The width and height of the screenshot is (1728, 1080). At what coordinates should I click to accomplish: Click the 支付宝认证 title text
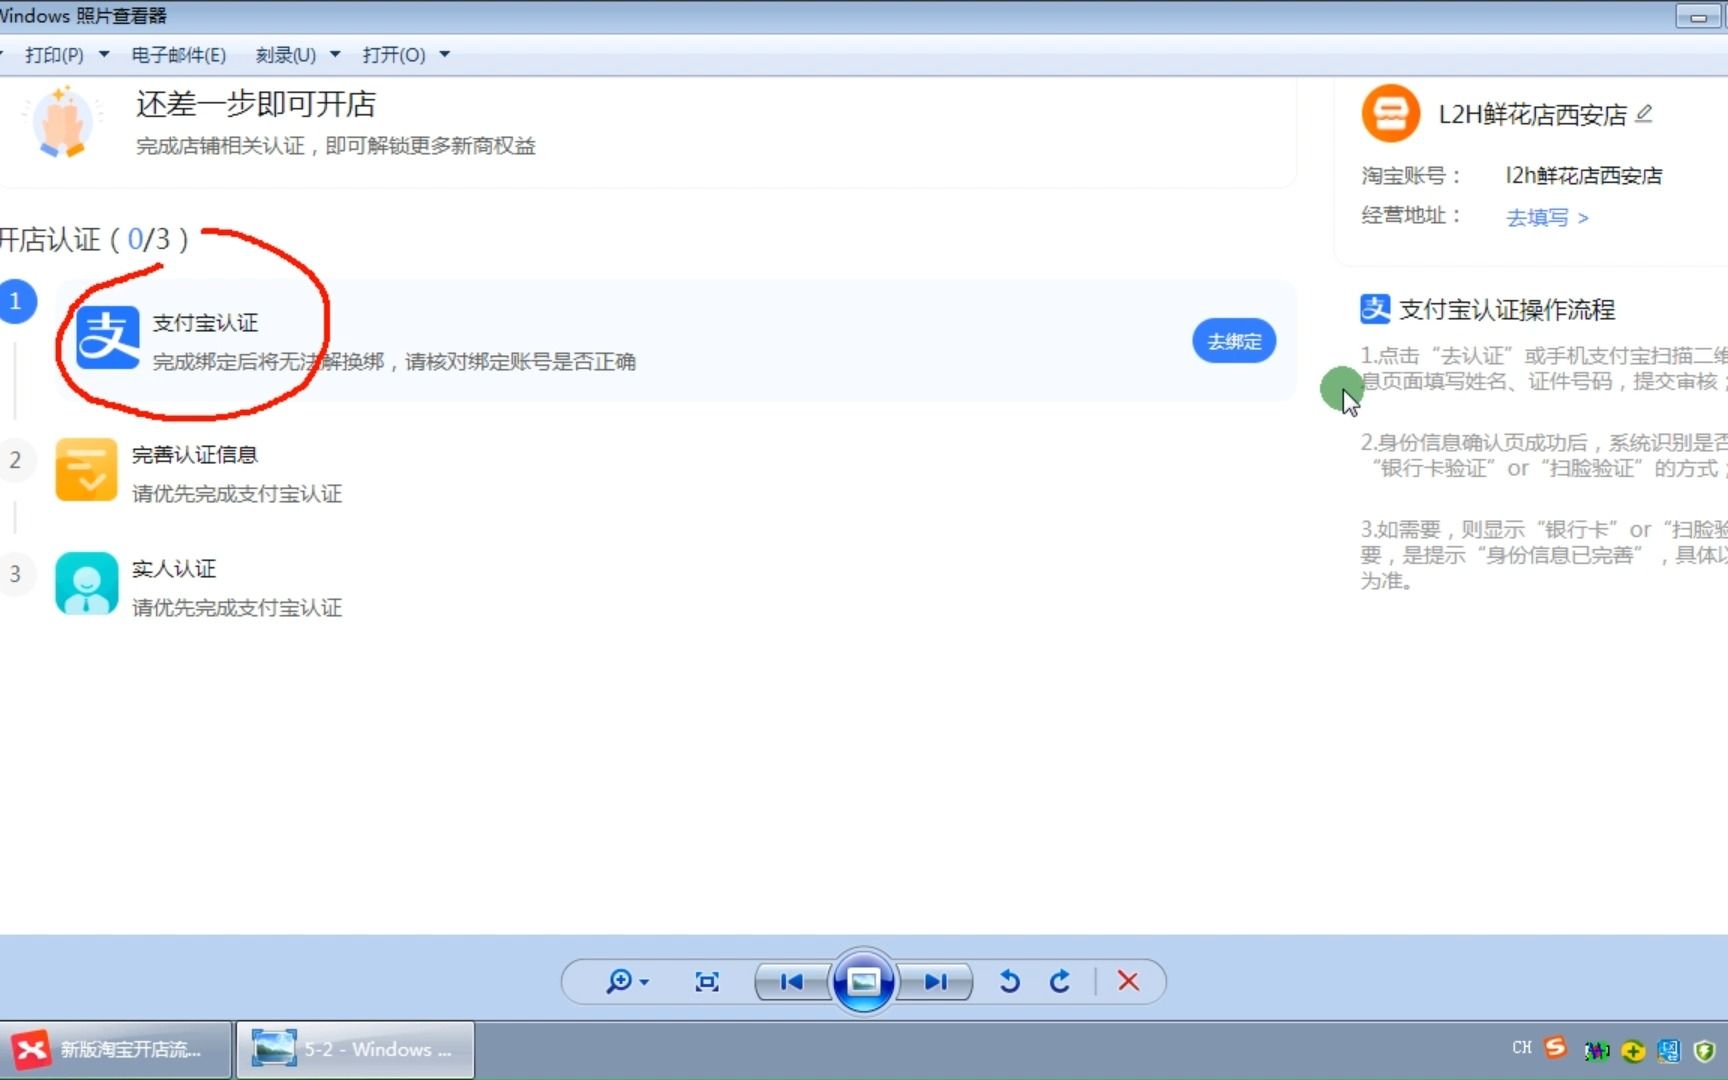(205, 323)
